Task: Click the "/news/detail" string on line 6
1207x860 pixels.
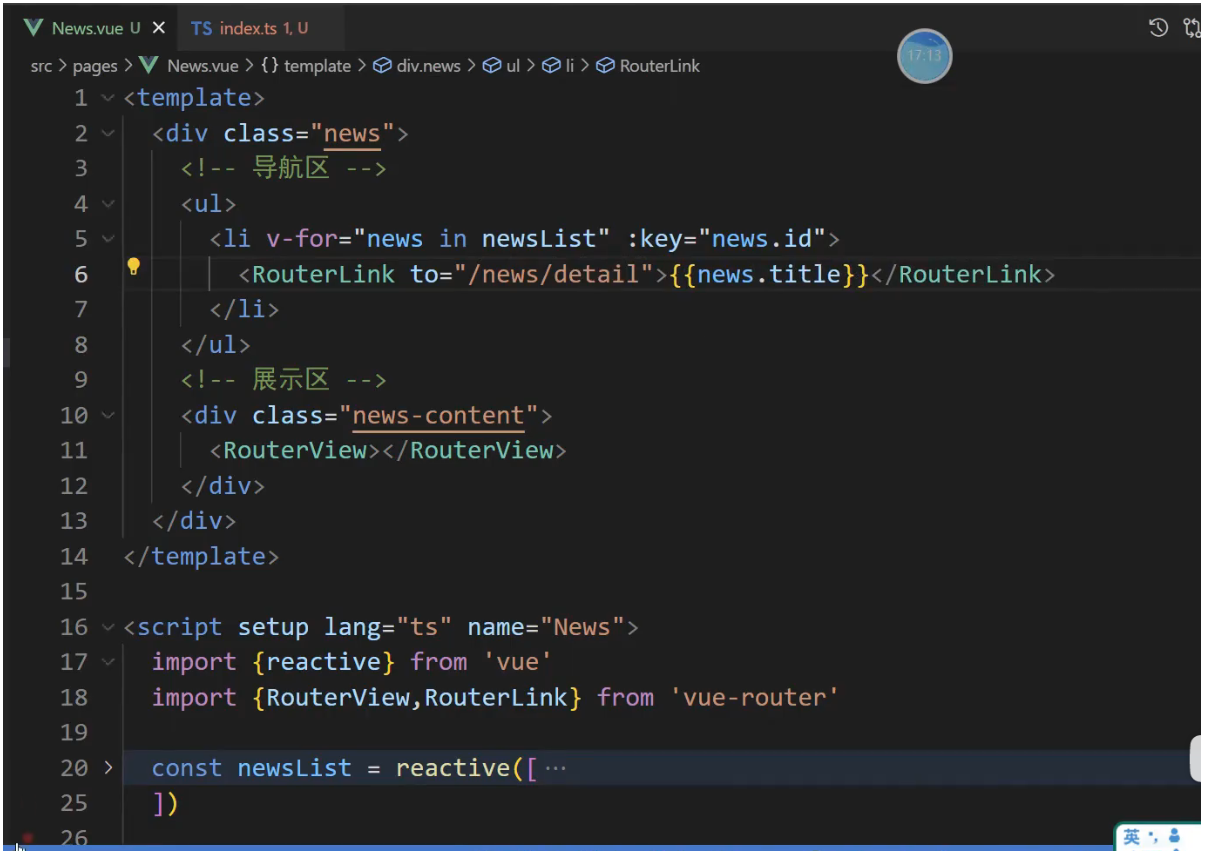Action: coord(560,274)
